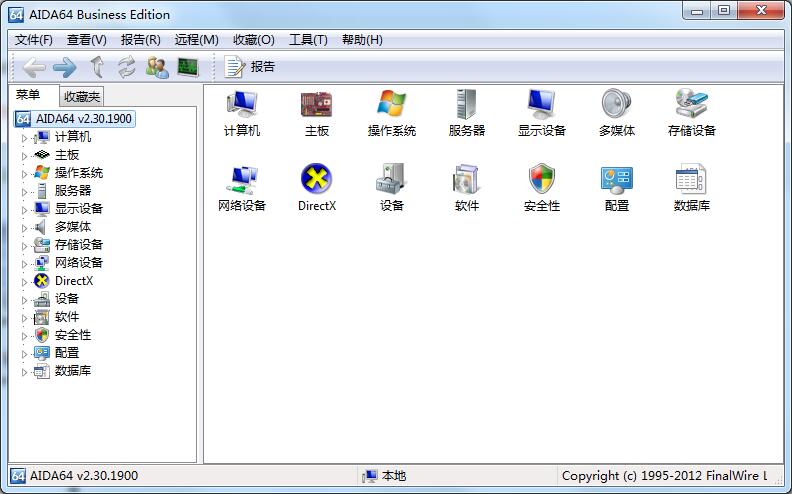Select 计算机 in the left tree
The image size is (792, 494).
(x=73, y=137)
